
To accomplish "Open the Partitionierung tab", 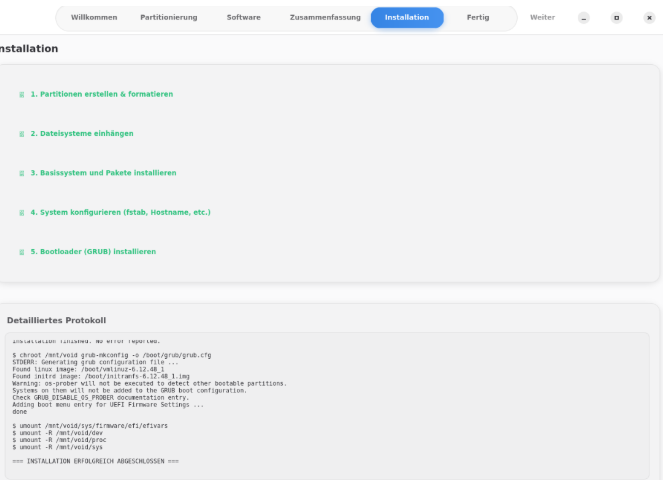I will click(168, 18).
